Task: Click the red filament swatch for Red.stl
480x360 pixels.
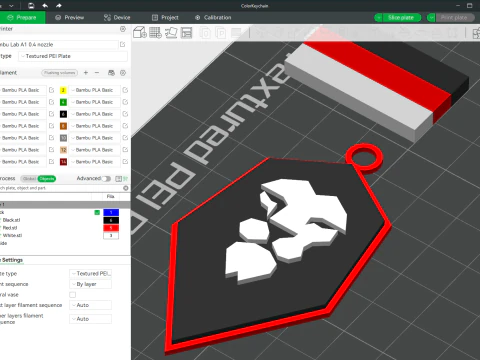Action: (111, 228)
